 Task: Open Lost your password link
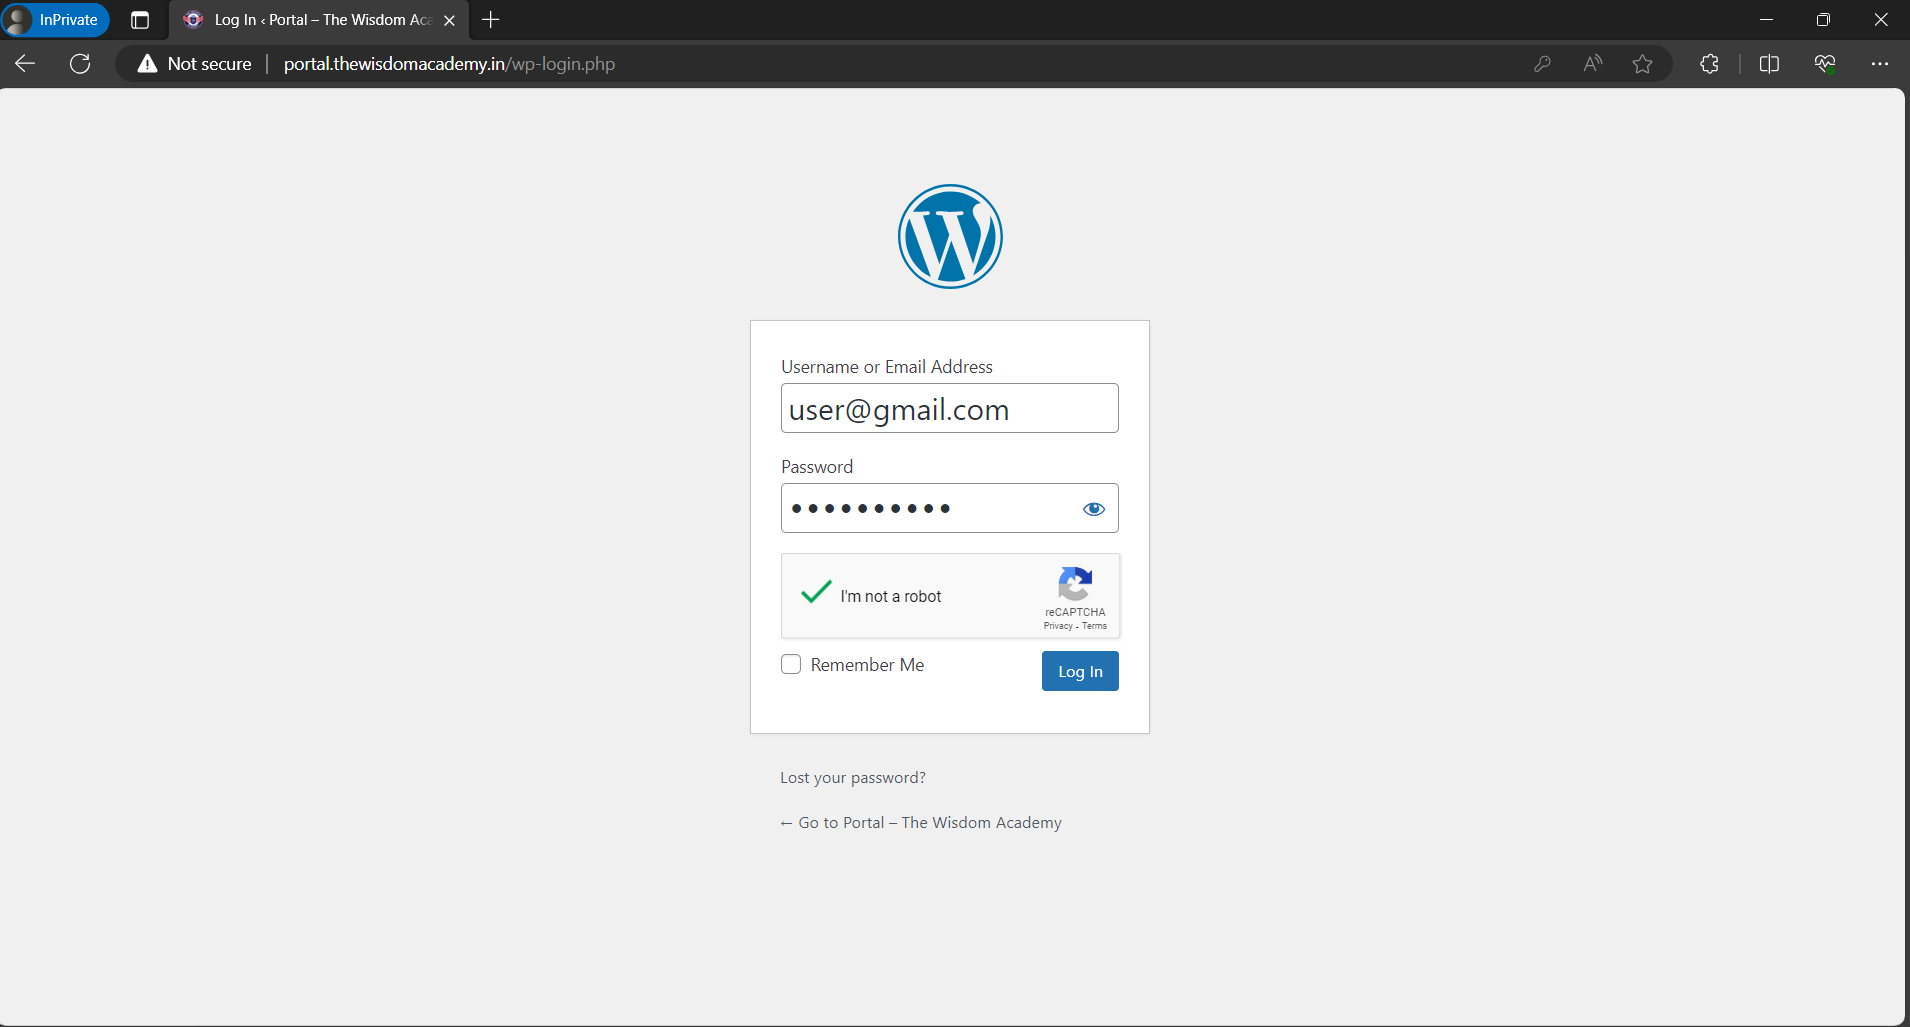pos(853,778)
